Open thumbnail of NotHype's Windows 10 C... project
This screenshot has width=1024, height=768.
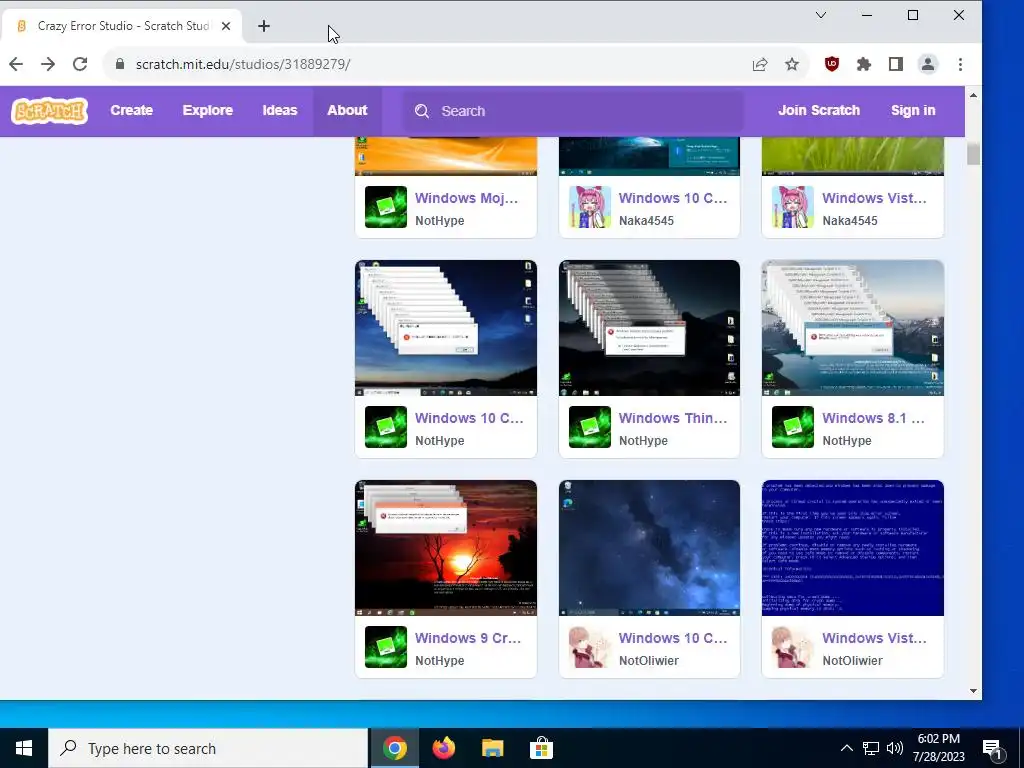pyautogui.click(x=446, y=328)
